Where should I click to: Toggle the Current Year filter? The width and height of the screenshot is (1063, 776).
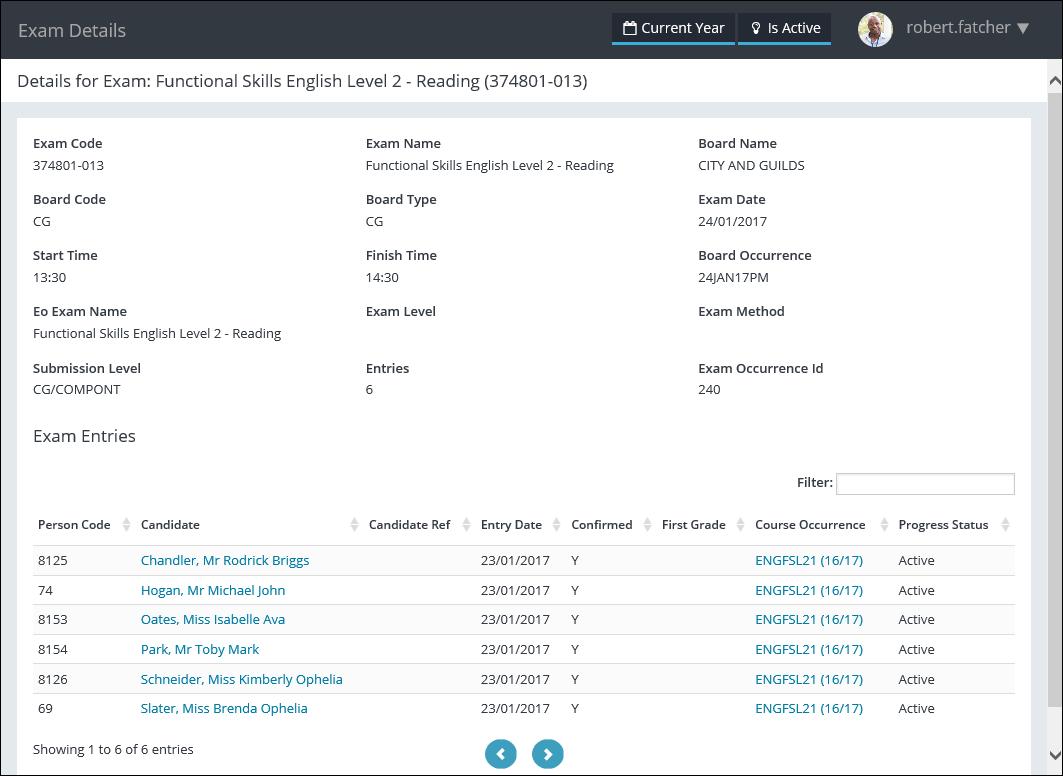point(673,28)
